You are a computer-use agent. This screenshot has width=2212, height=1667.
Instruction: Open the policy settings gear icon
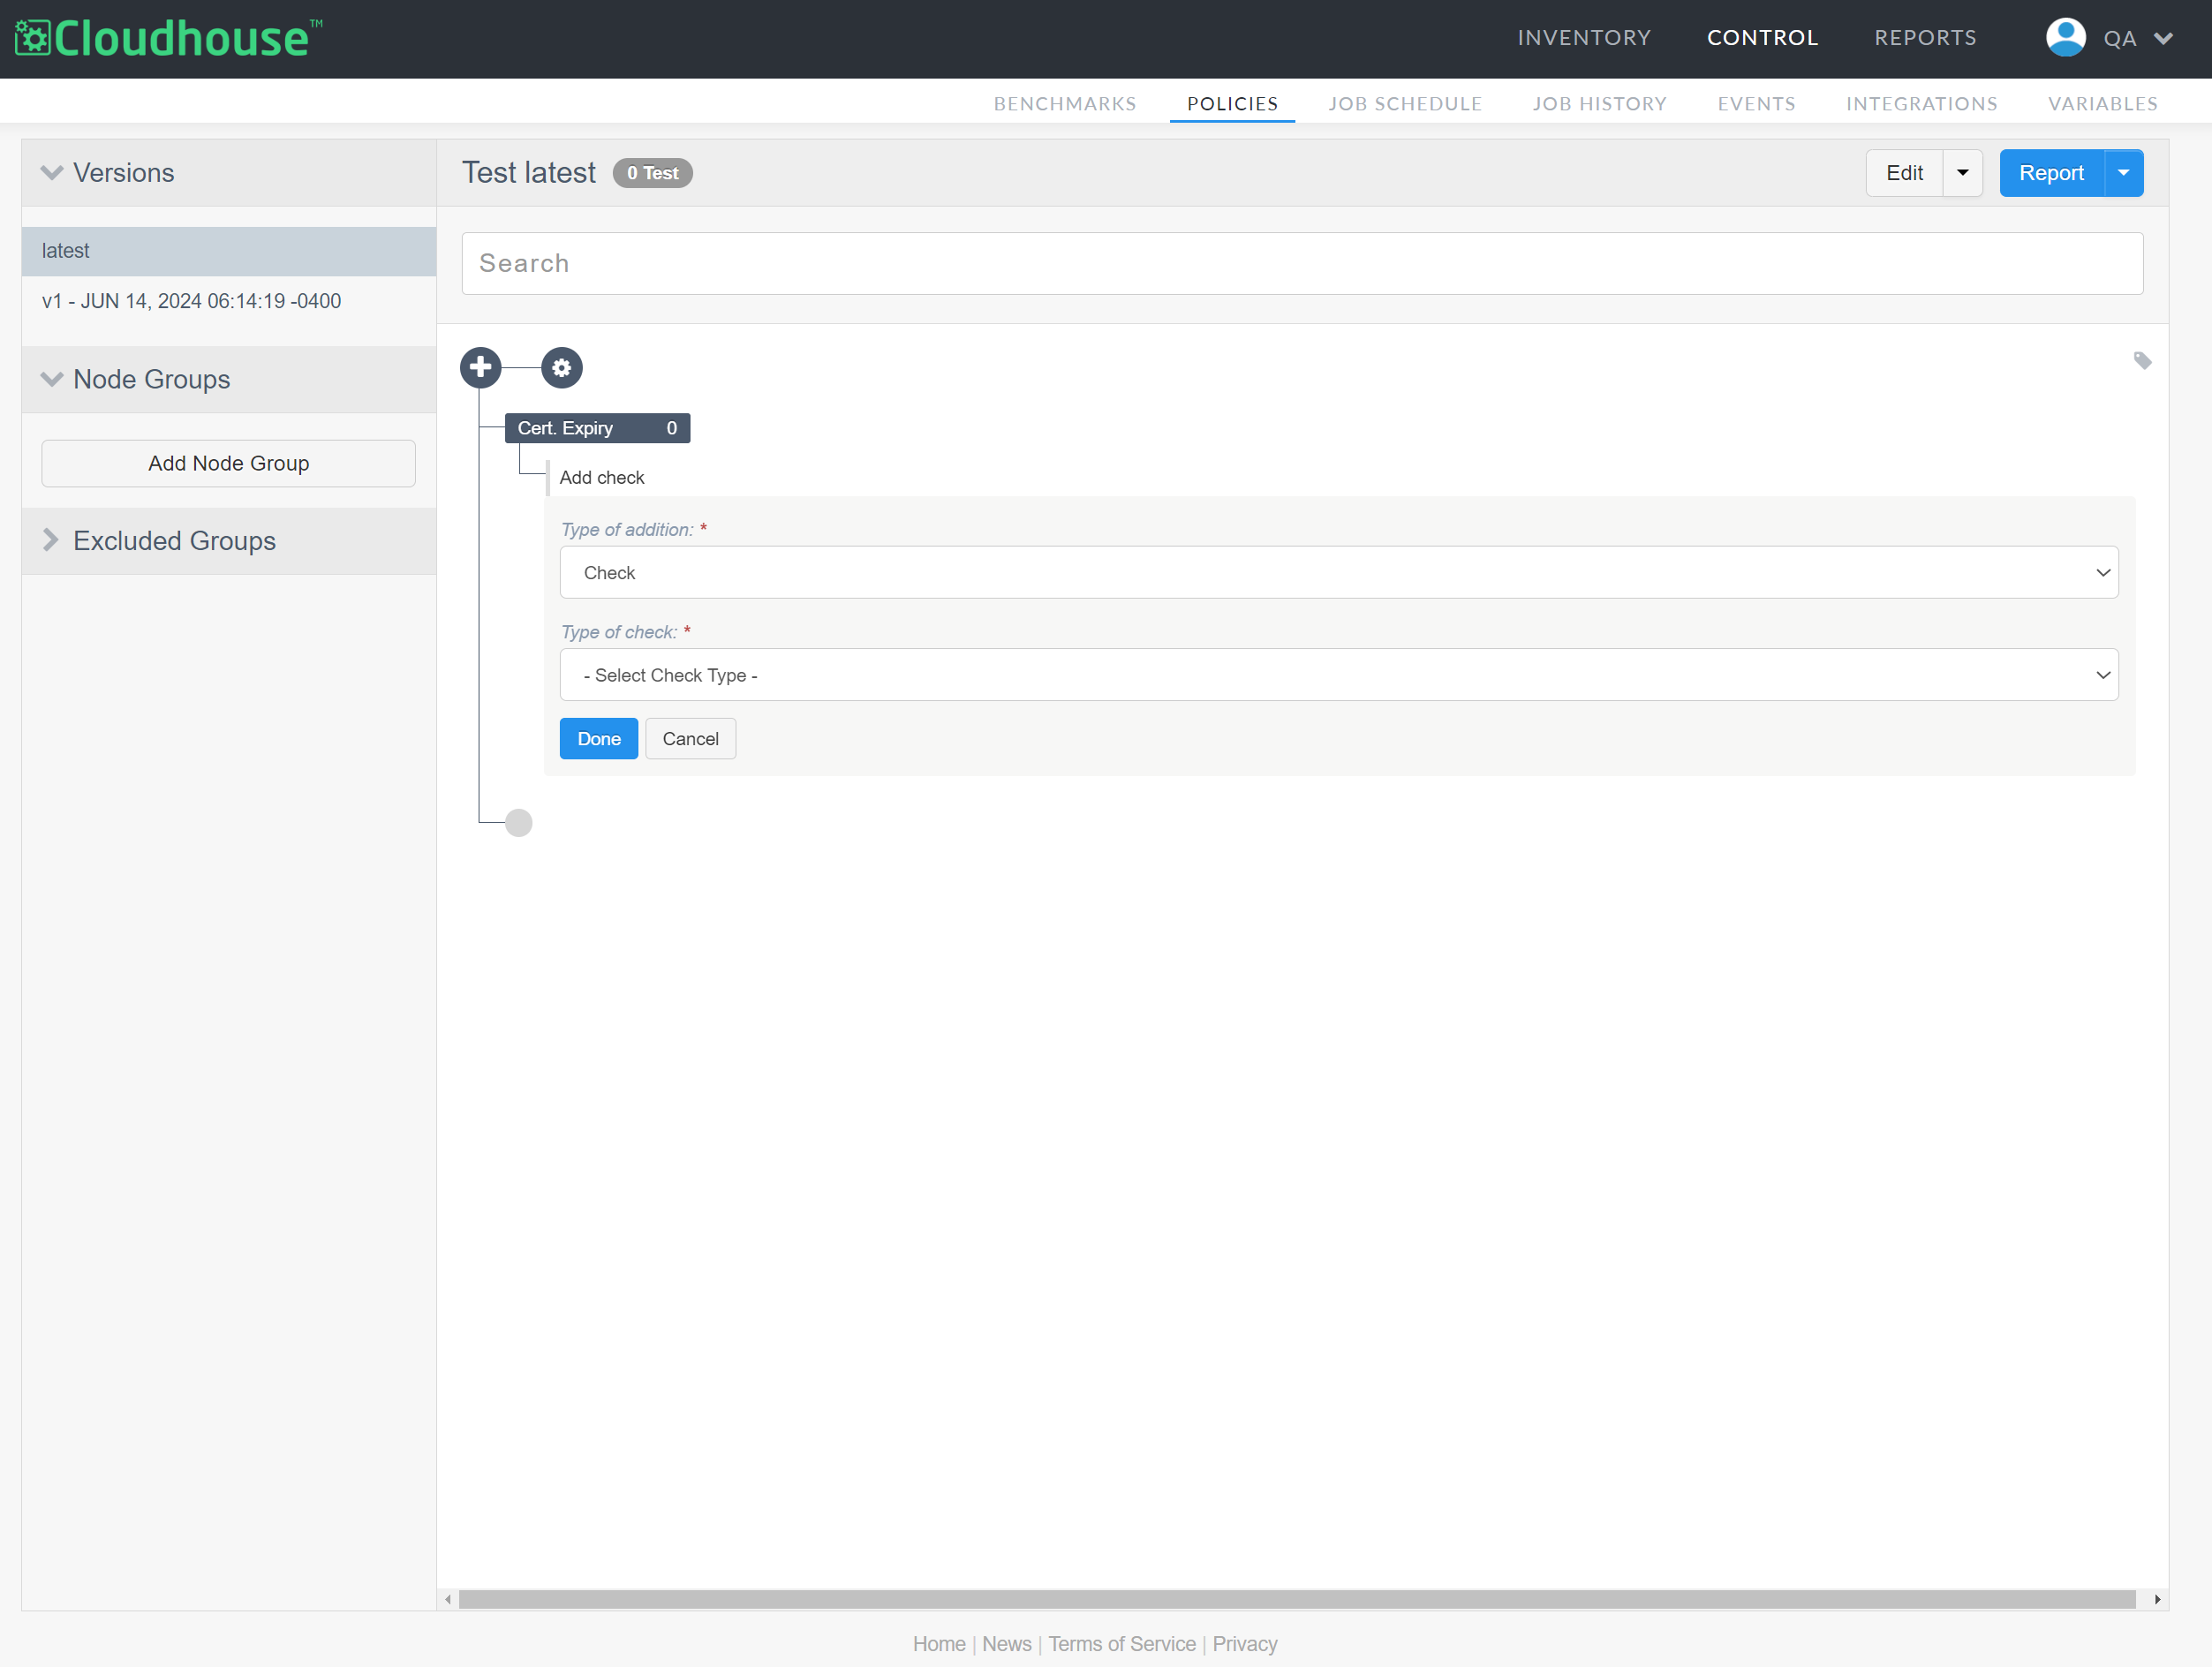click(562, 368)
